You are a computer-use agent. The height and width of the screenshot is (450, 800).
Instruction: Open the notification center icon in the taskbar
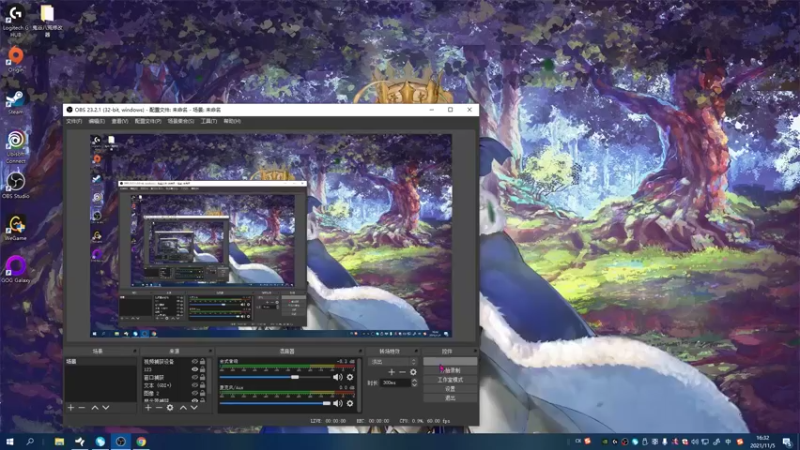coord(788,442)
